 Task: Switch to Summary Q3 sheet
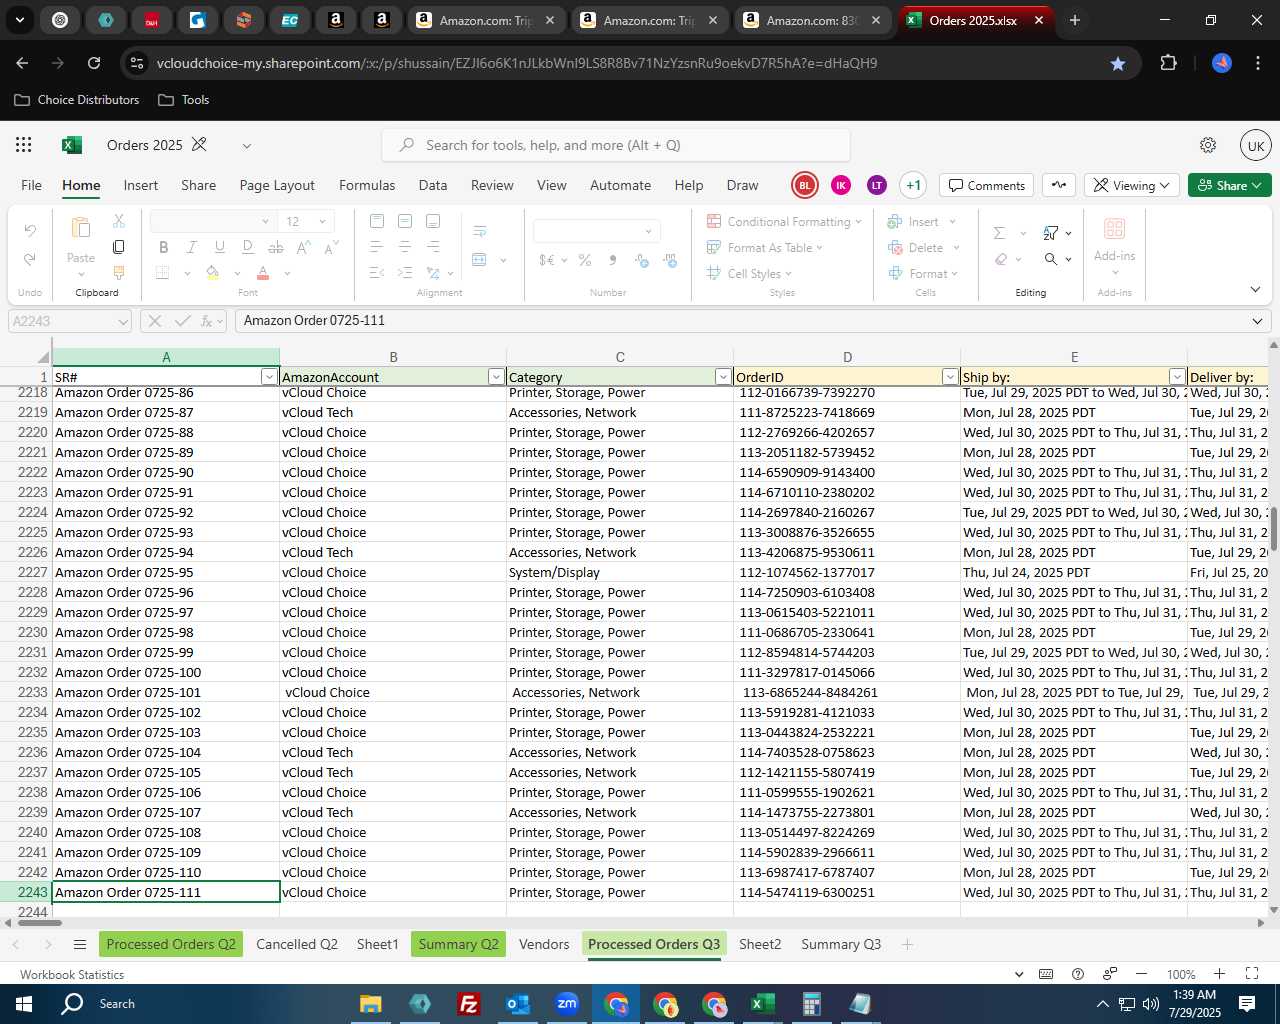pos(841,944)
